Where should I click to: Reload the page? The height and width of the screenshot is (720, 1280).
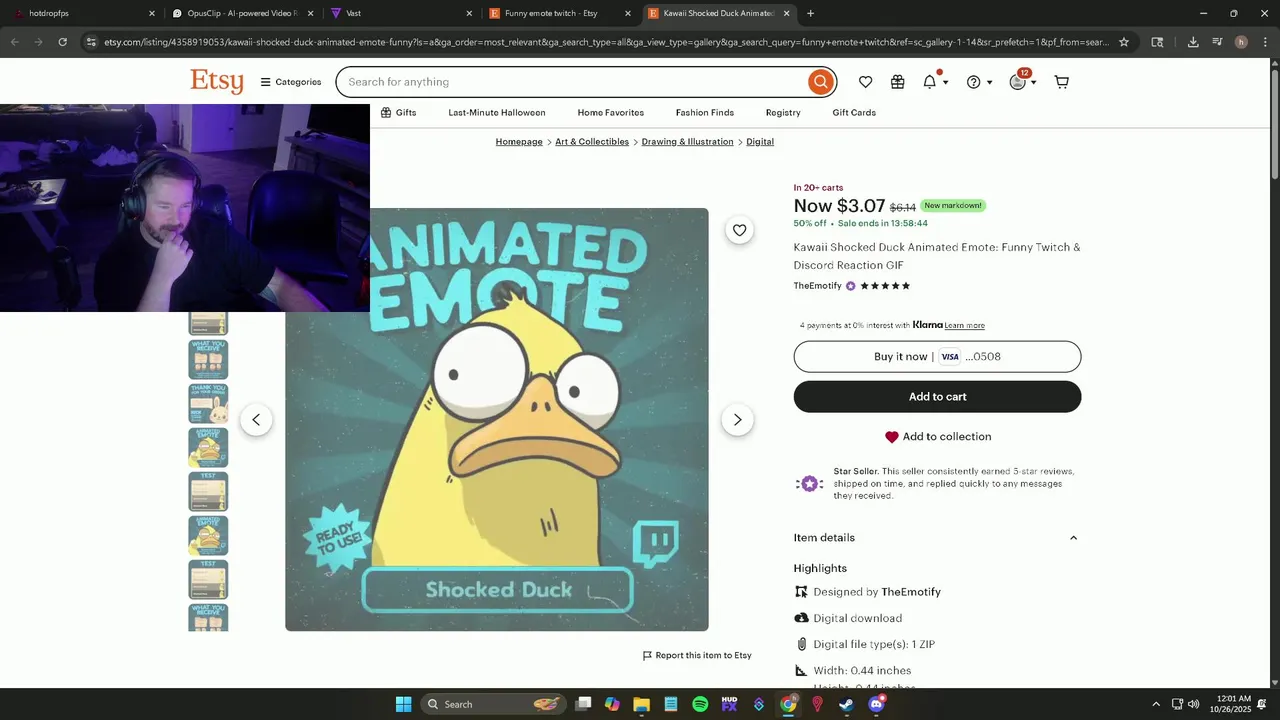tap(62, 42)
